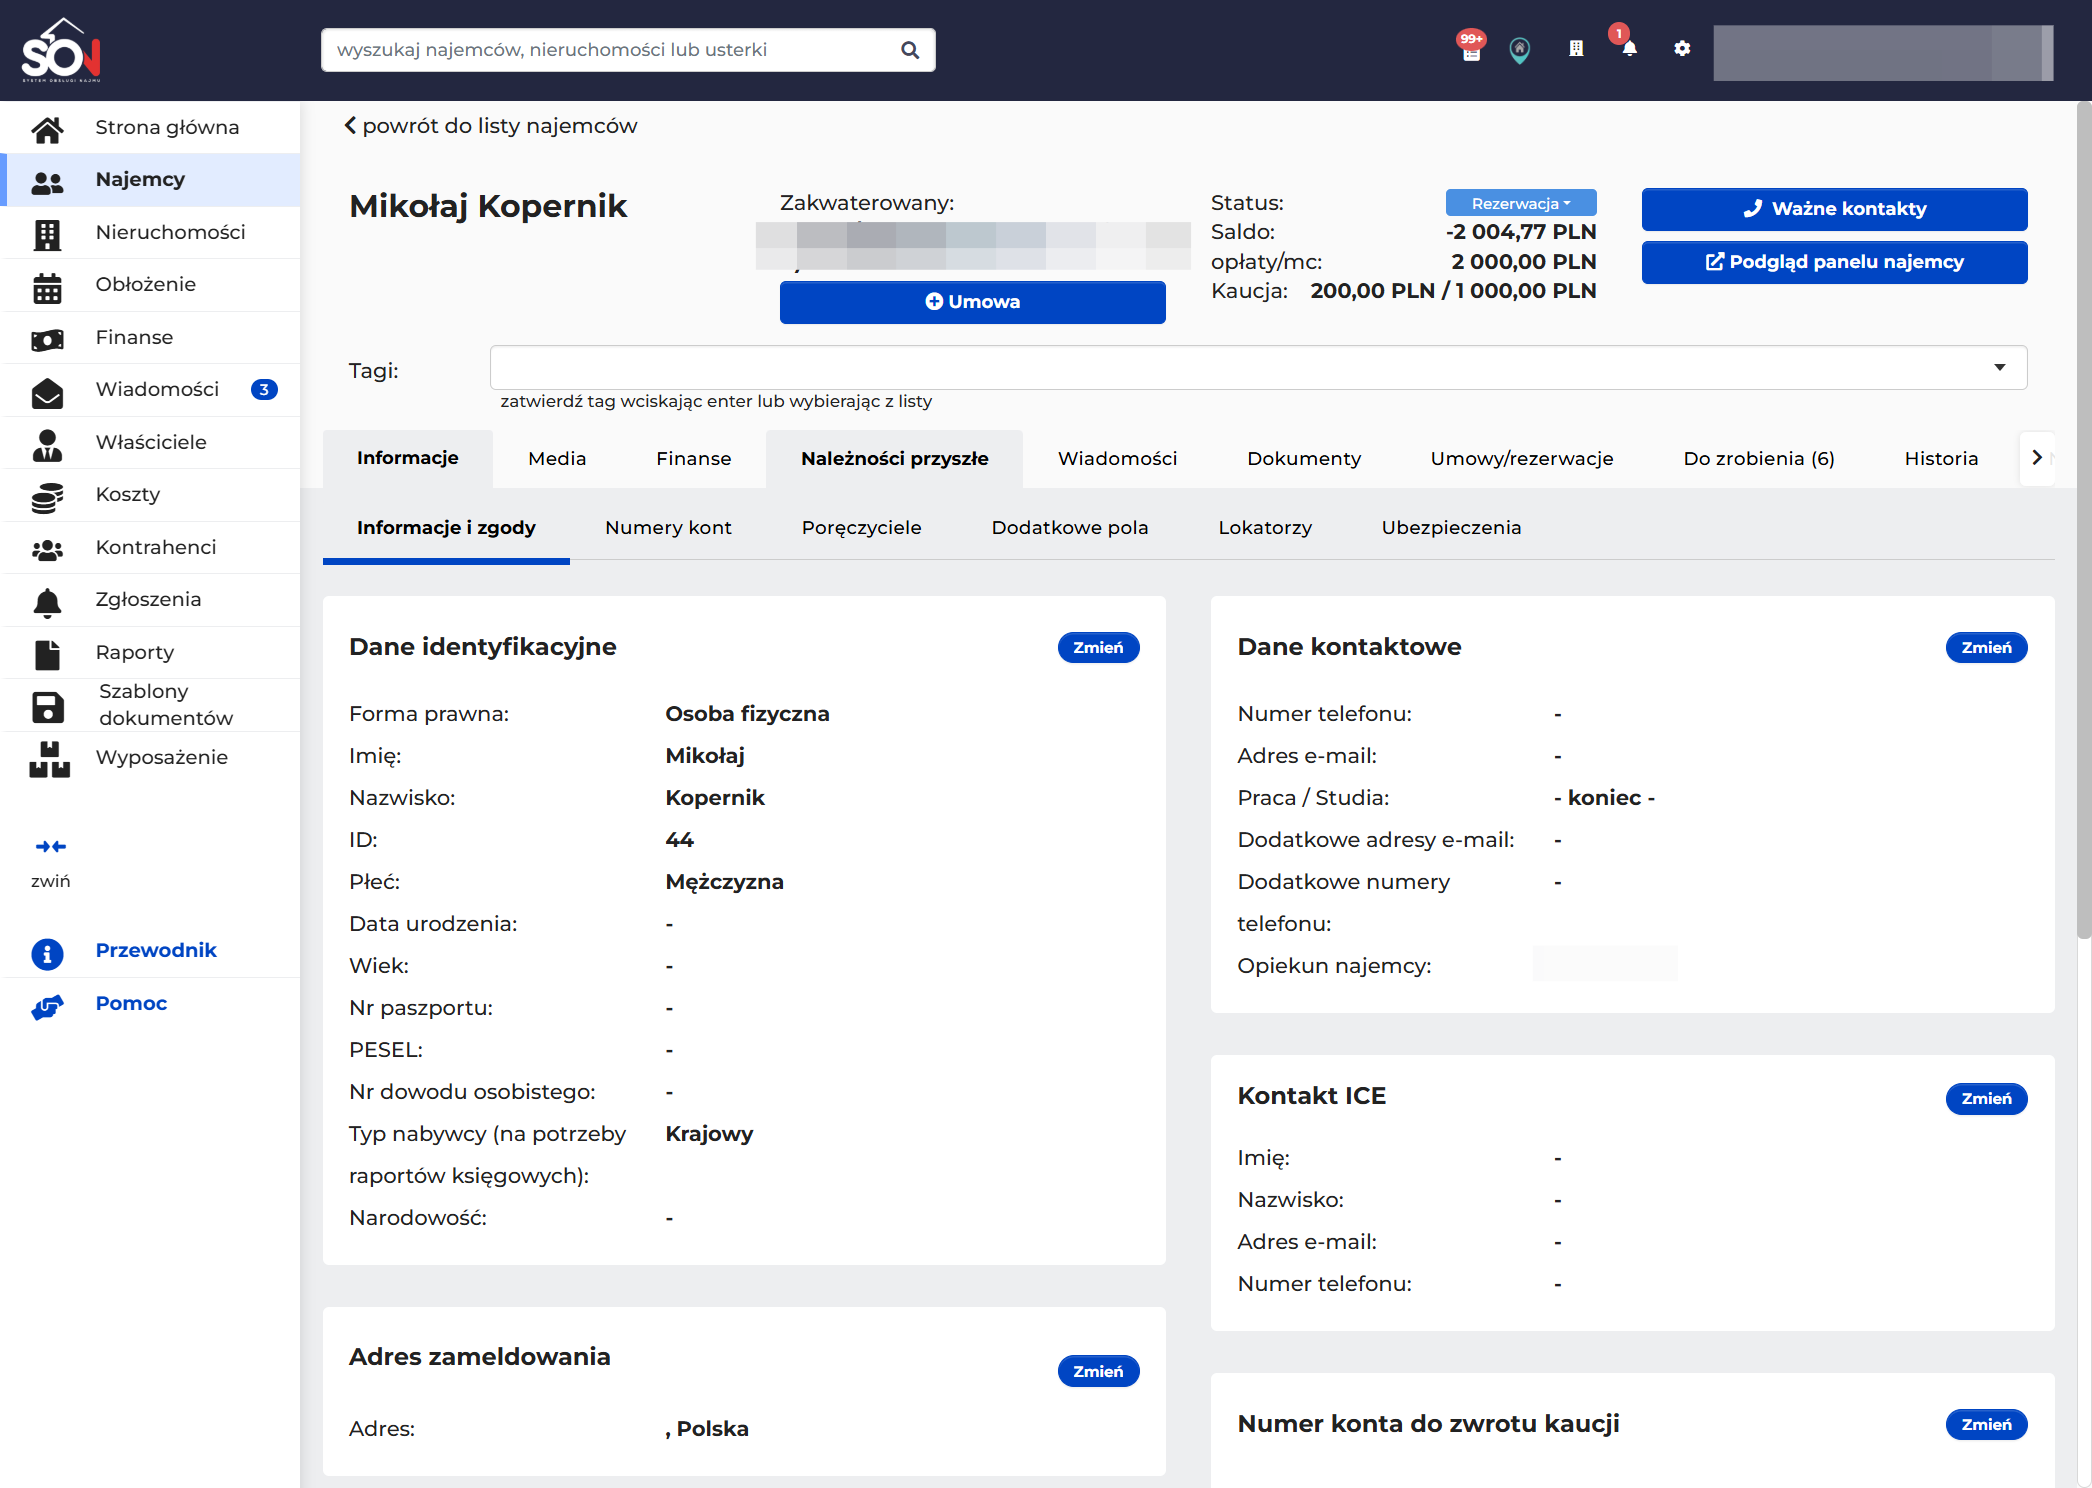Click the page vertical scrollbar
The height and width of the screenshot is (1488, 2092).
click(x=2083, y=520)
